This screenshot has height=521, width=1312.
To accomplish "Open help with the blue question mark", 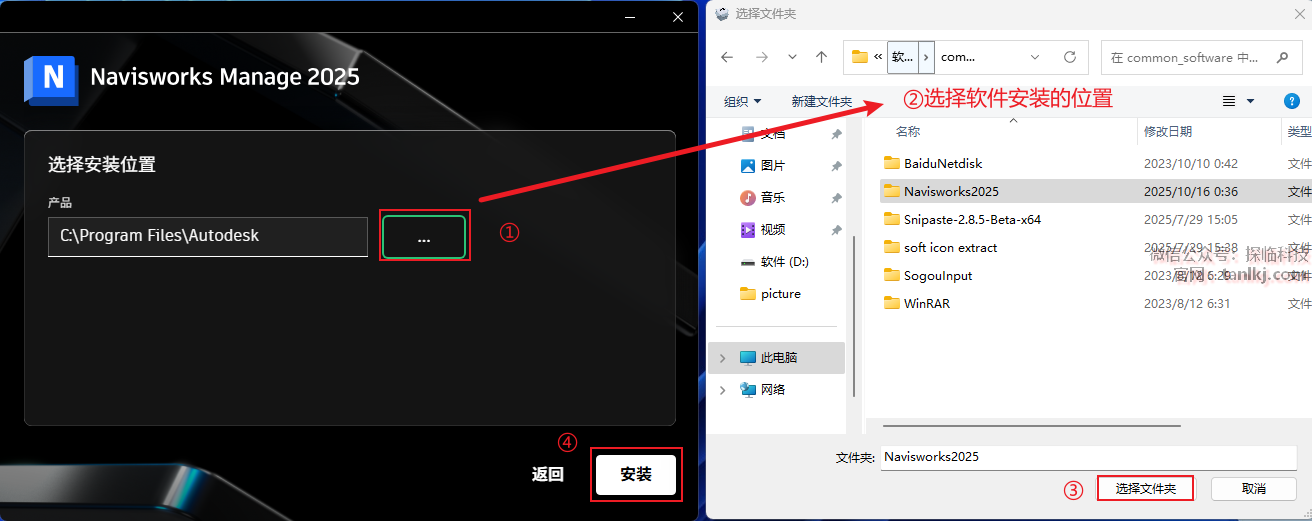I will click(1291, 101).
